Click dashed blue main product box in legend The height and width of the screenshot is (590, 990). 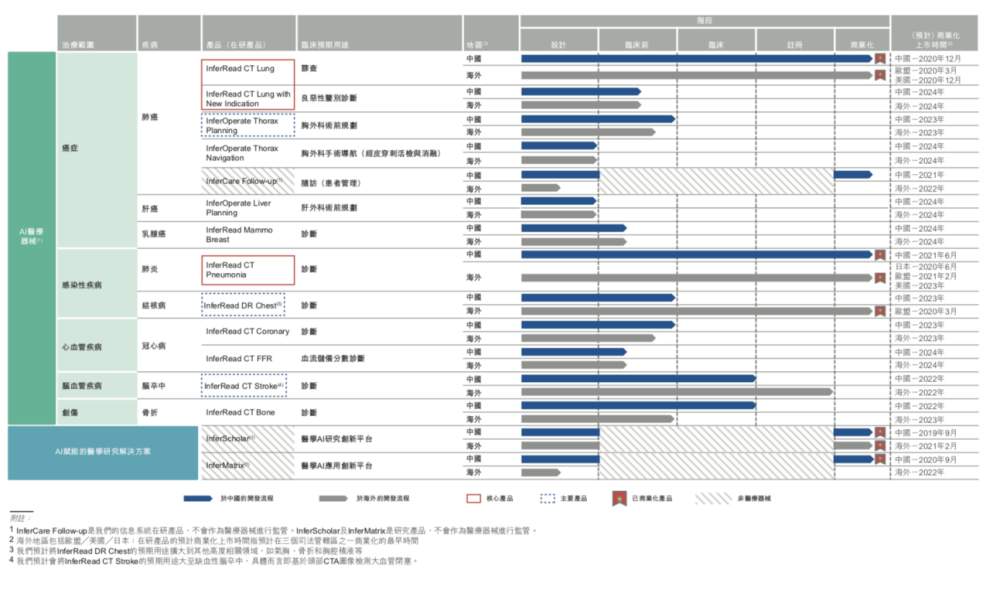[548, 497]
